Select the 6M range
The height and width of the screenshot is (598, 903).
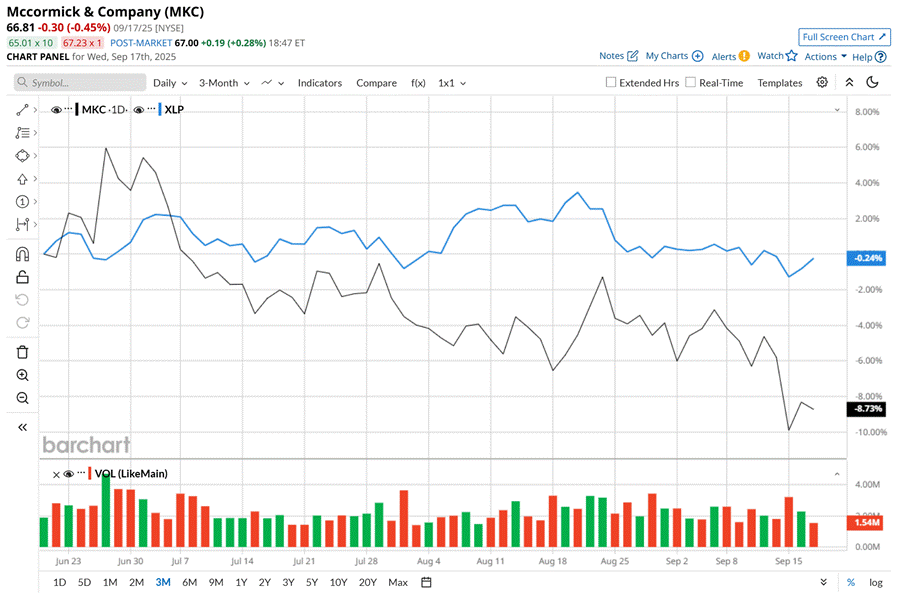(x=189, y=582)
